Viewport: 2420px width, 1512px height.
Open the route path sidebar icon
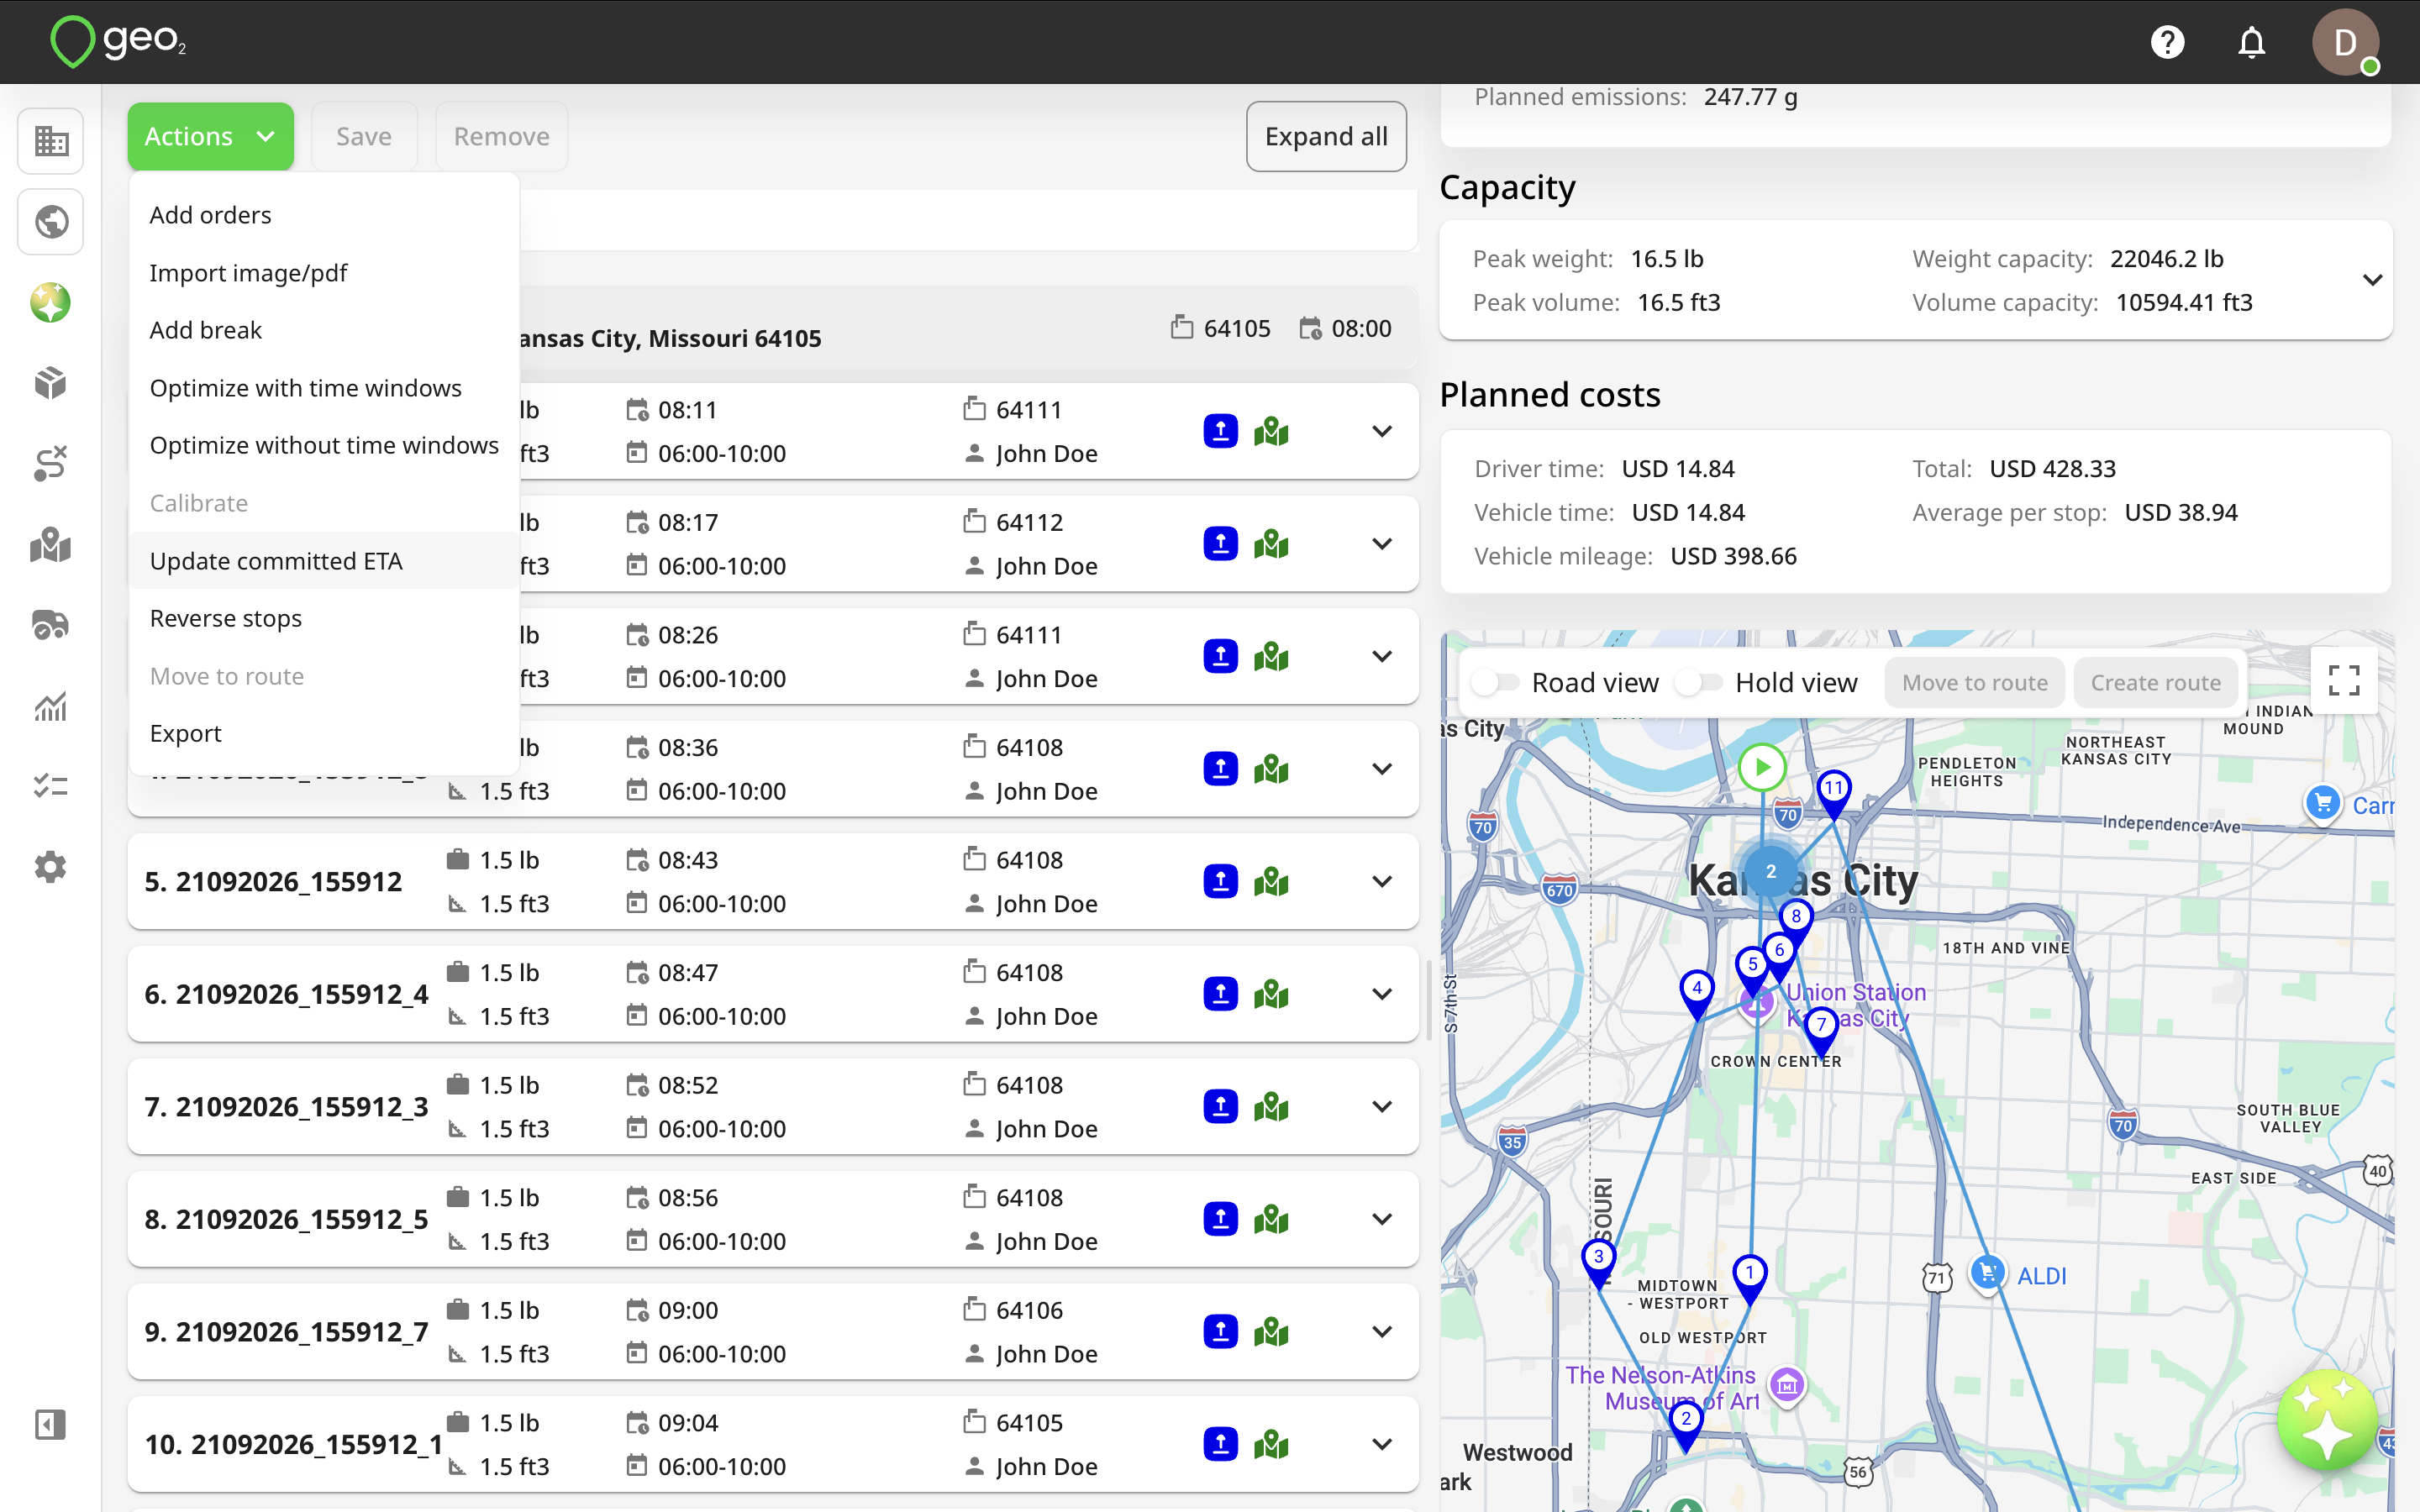50,464
